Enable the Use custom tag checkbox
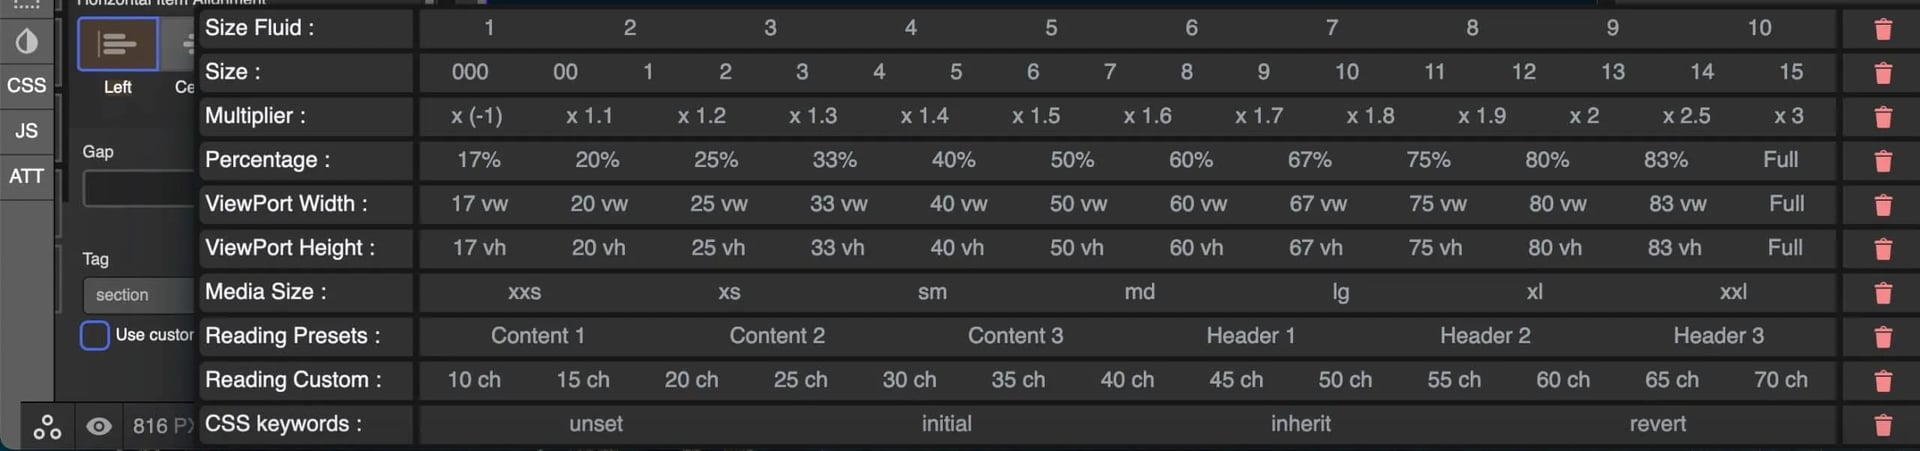Screen dimensions: 1920x451 click(x=95, y=335)
